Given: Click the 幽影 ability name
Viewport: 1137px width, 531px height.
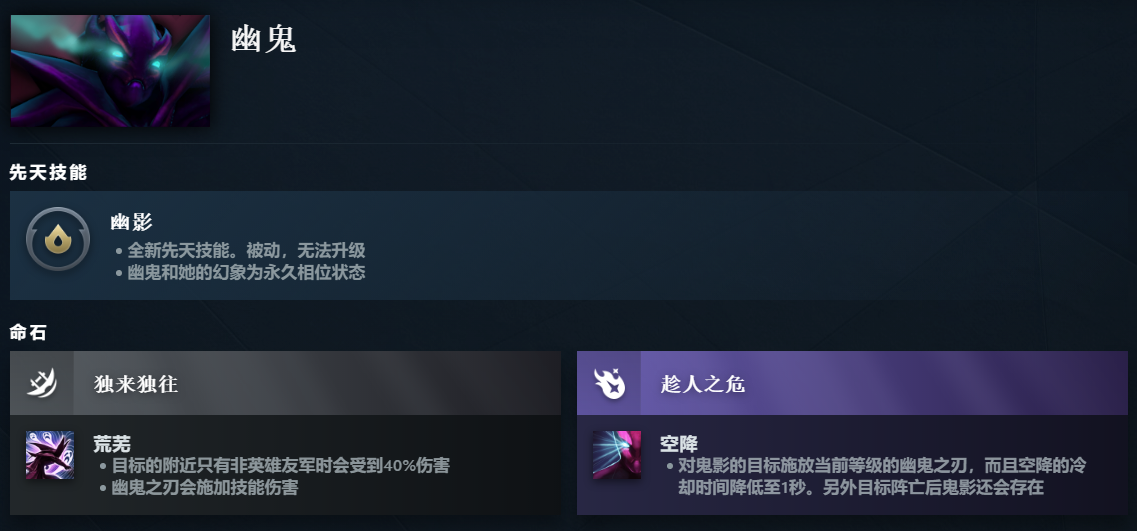Looking at the screenshot, I should coord(131,222).
